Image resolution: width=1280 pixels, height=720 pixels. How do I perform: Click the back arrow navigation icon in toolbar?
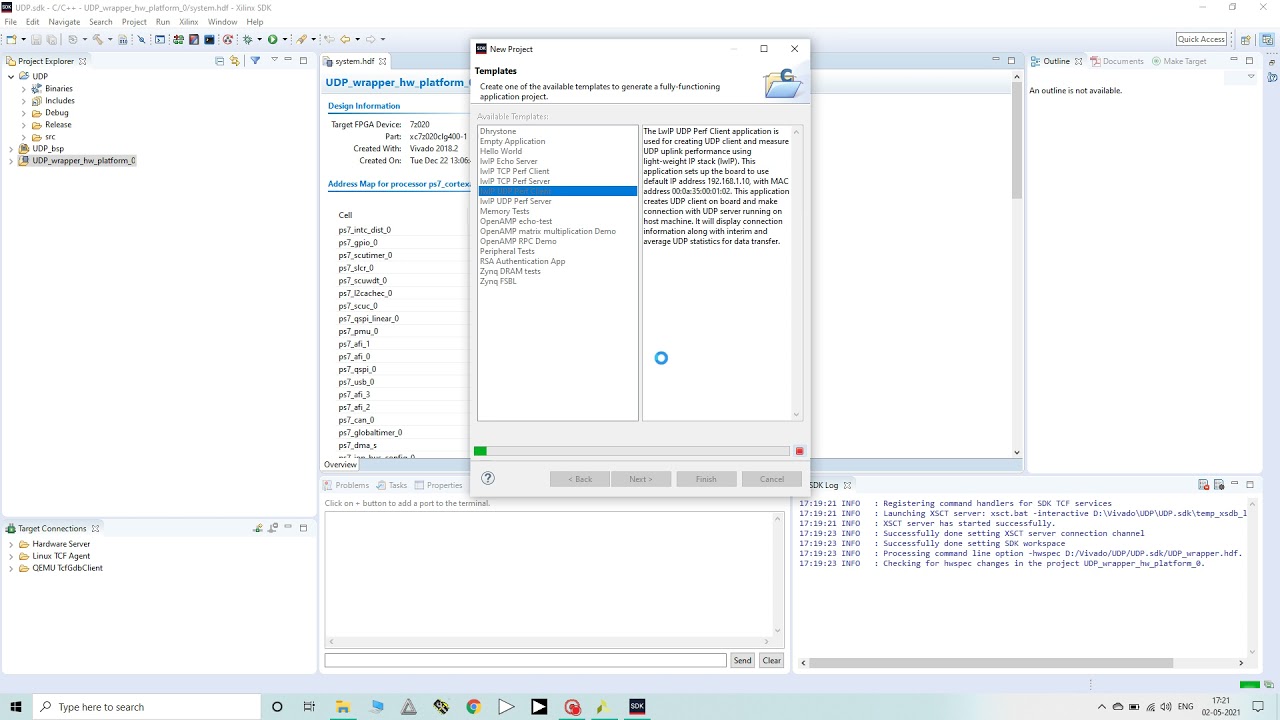coord(345,39)
